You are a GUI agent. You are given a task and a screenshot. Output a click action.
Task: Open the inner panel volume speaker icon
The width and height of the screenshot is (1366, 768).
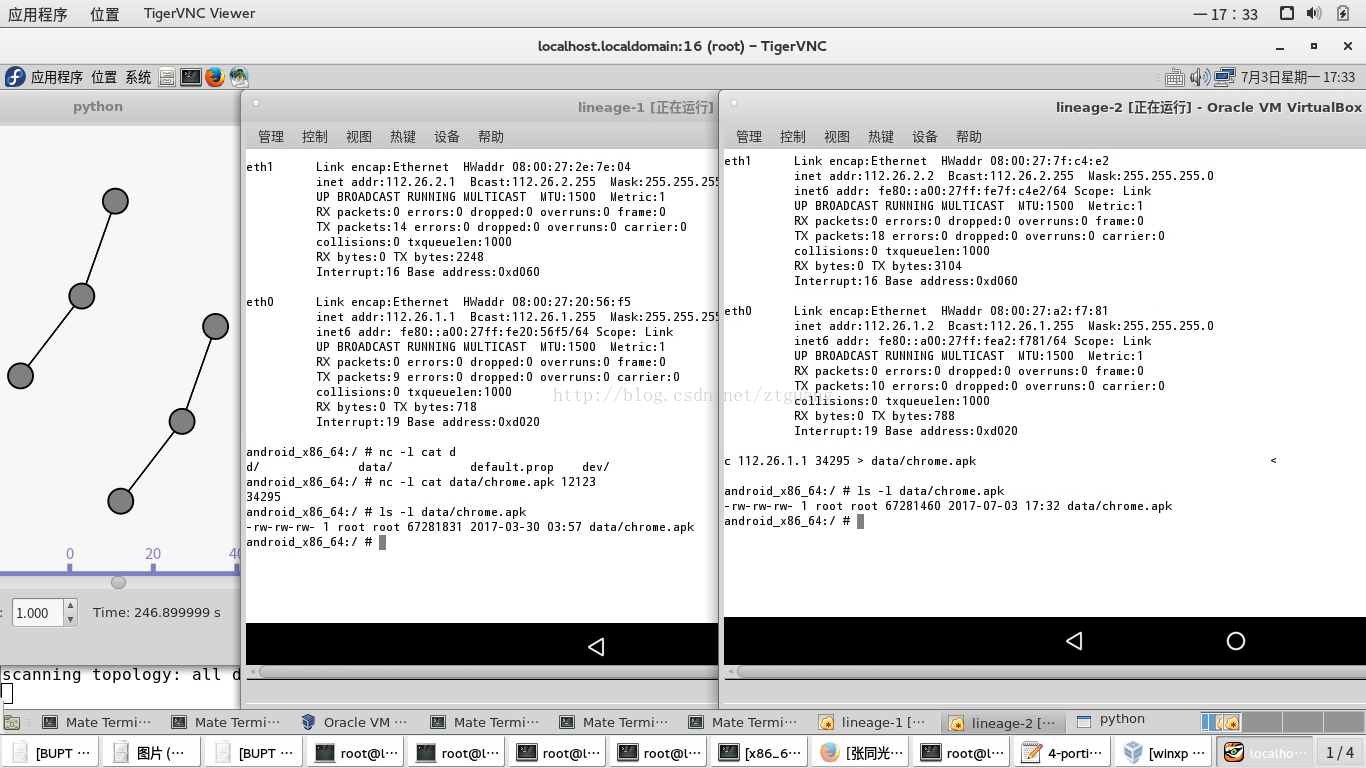[1199, 77]
